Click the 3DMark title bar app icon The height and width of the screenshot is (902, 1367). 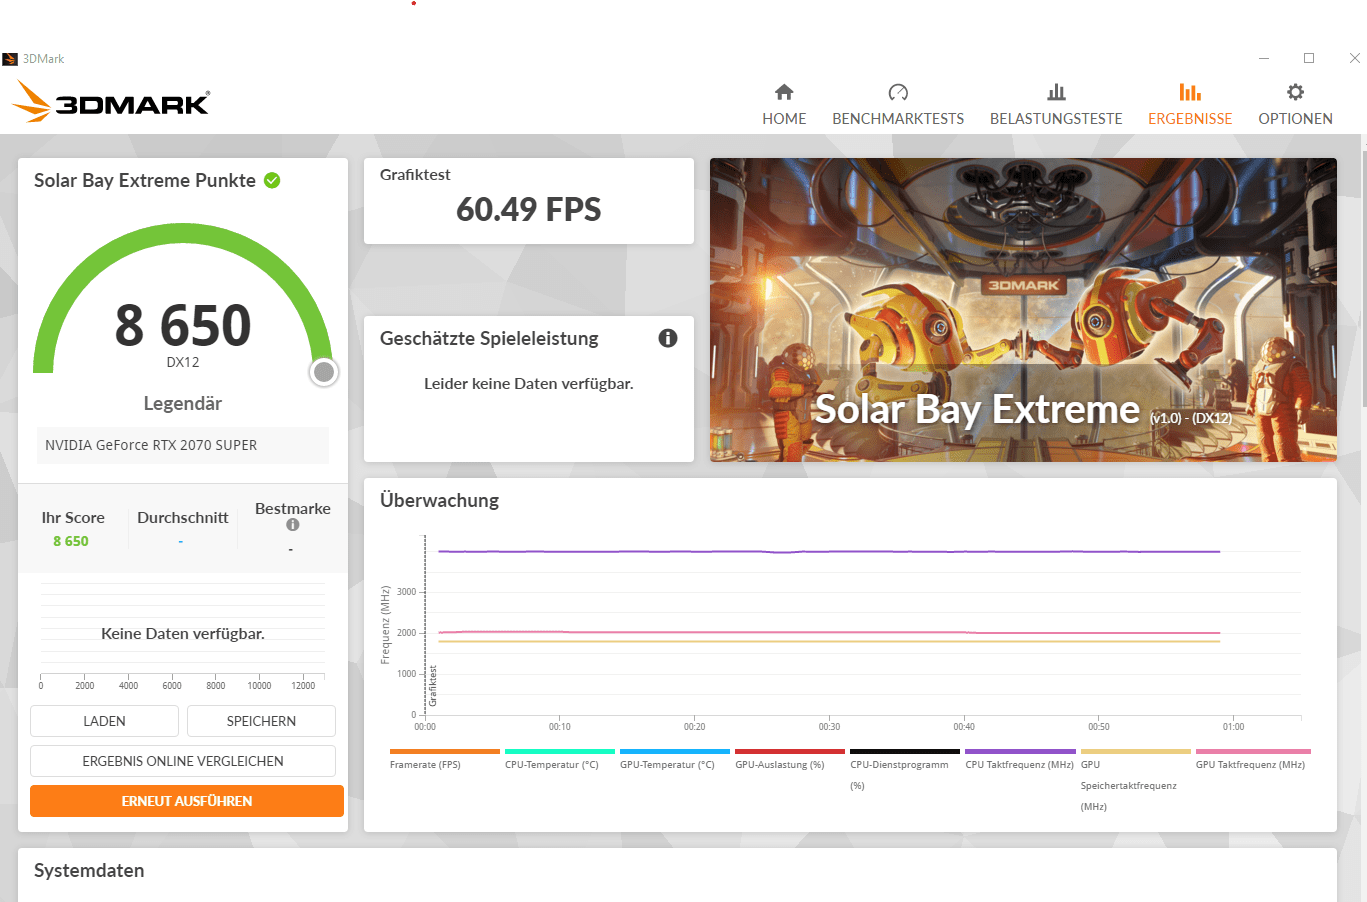coord(10,59)
